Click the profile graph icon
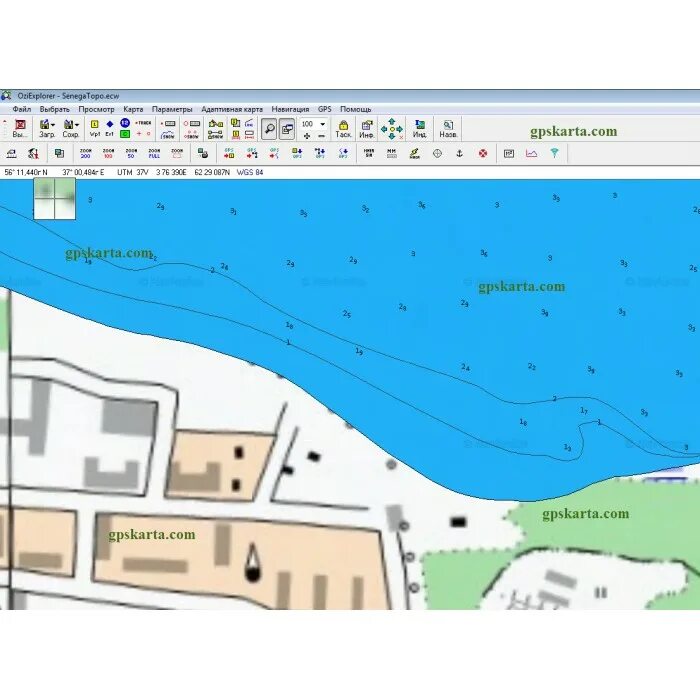The width and height of the screenshot is (700, 700). click(531, 154)
